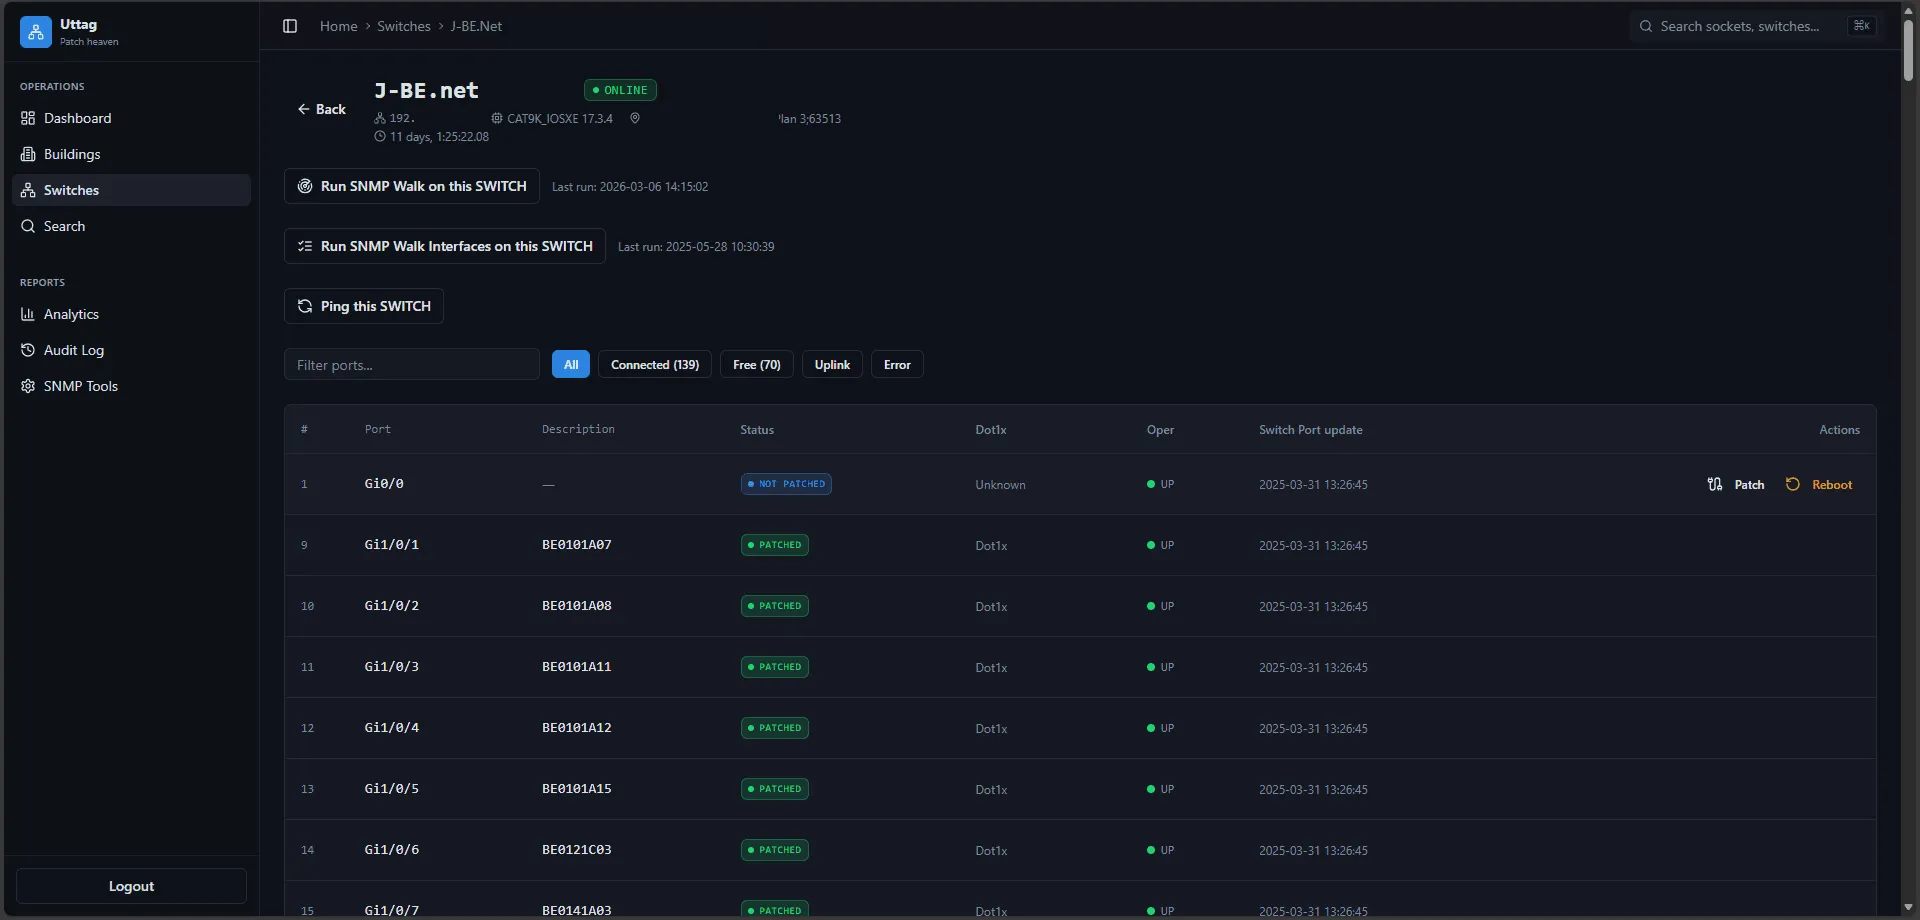Click the CAT9K_IOSXE chip icon
This screenshot has height=920, width=1920.
tap(497, 118)
